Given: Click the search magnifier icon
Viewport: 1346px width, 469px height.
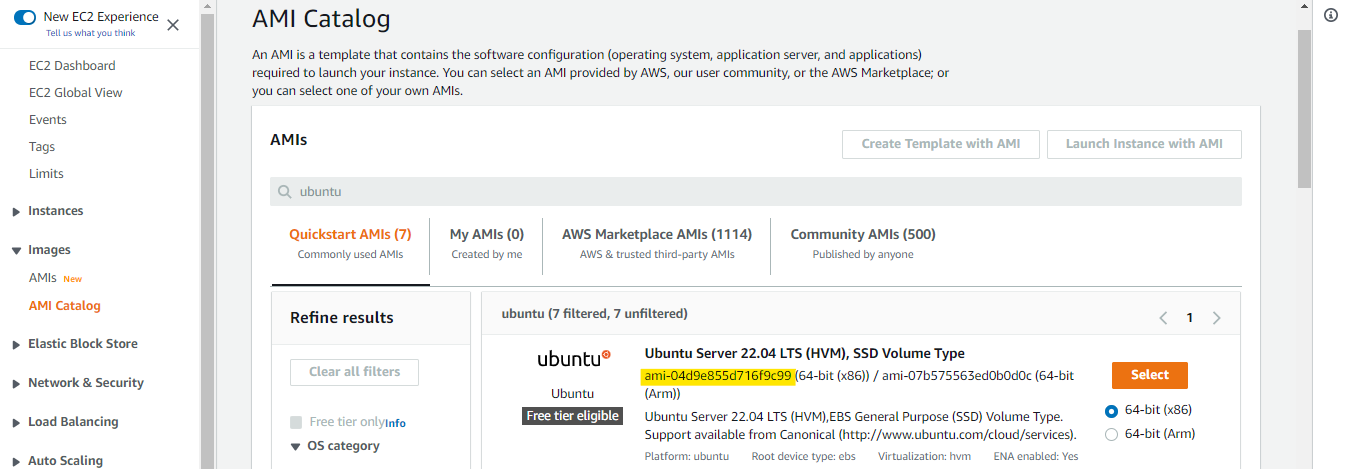Looking at the screenshot, I should (x=285, y=192).
